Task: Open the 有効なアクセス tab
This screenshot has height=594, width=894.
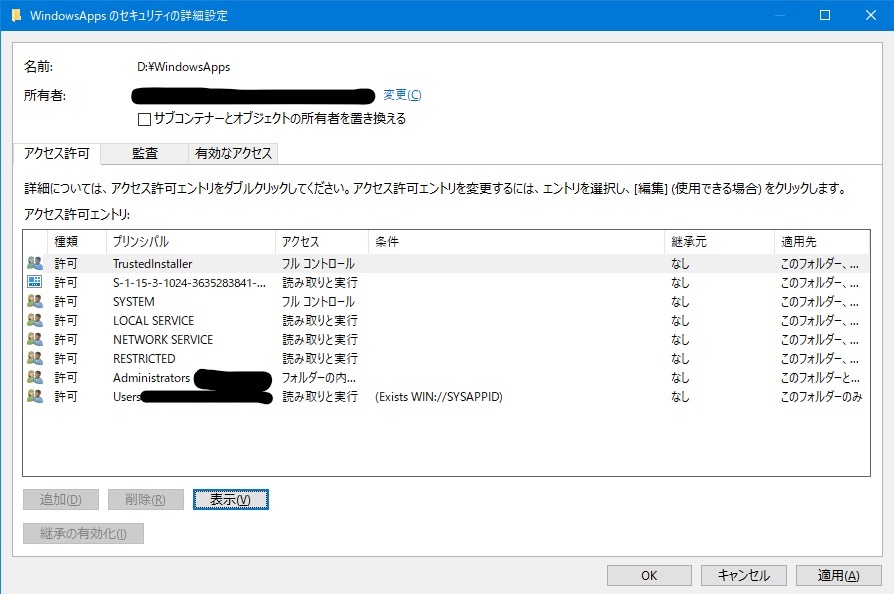Action: coord(233,153)
